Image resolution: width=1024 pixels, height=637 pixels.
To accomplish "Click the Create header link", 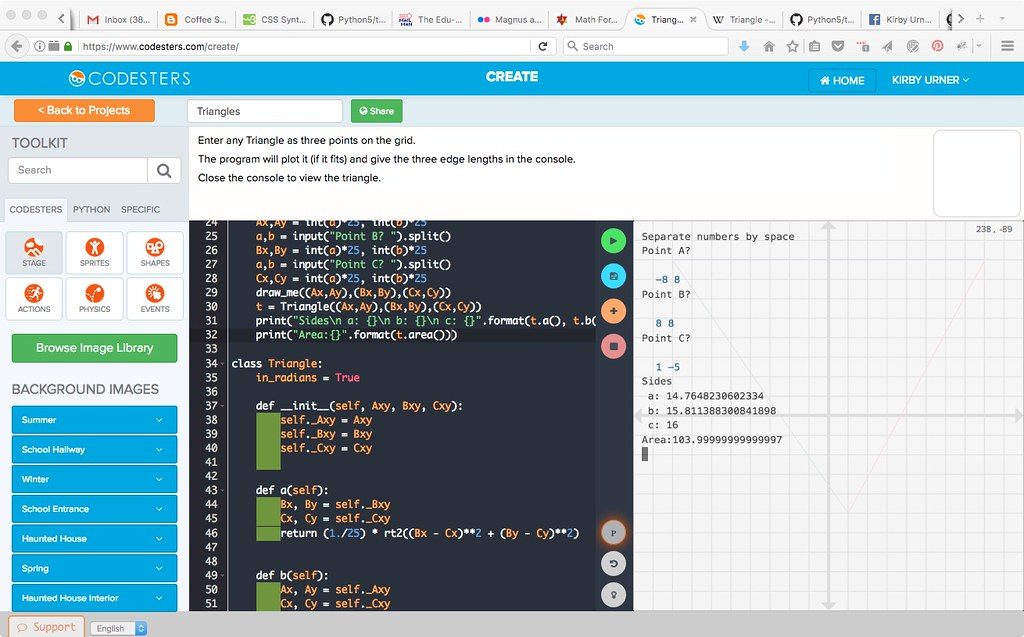I will coord(512,76).
